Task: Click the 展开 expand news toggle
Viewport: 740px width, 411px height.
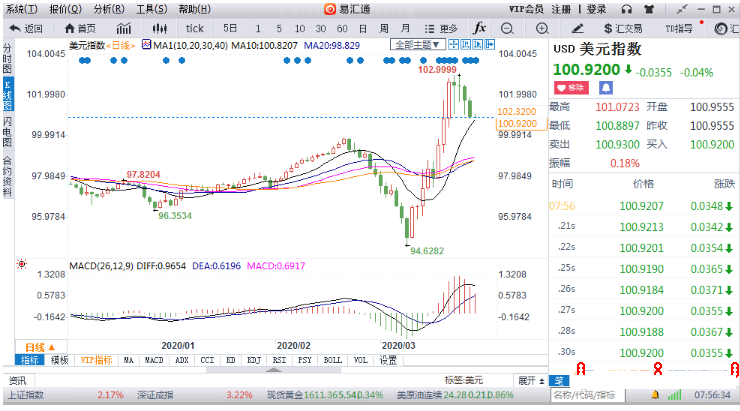Action: pos(531,380)
